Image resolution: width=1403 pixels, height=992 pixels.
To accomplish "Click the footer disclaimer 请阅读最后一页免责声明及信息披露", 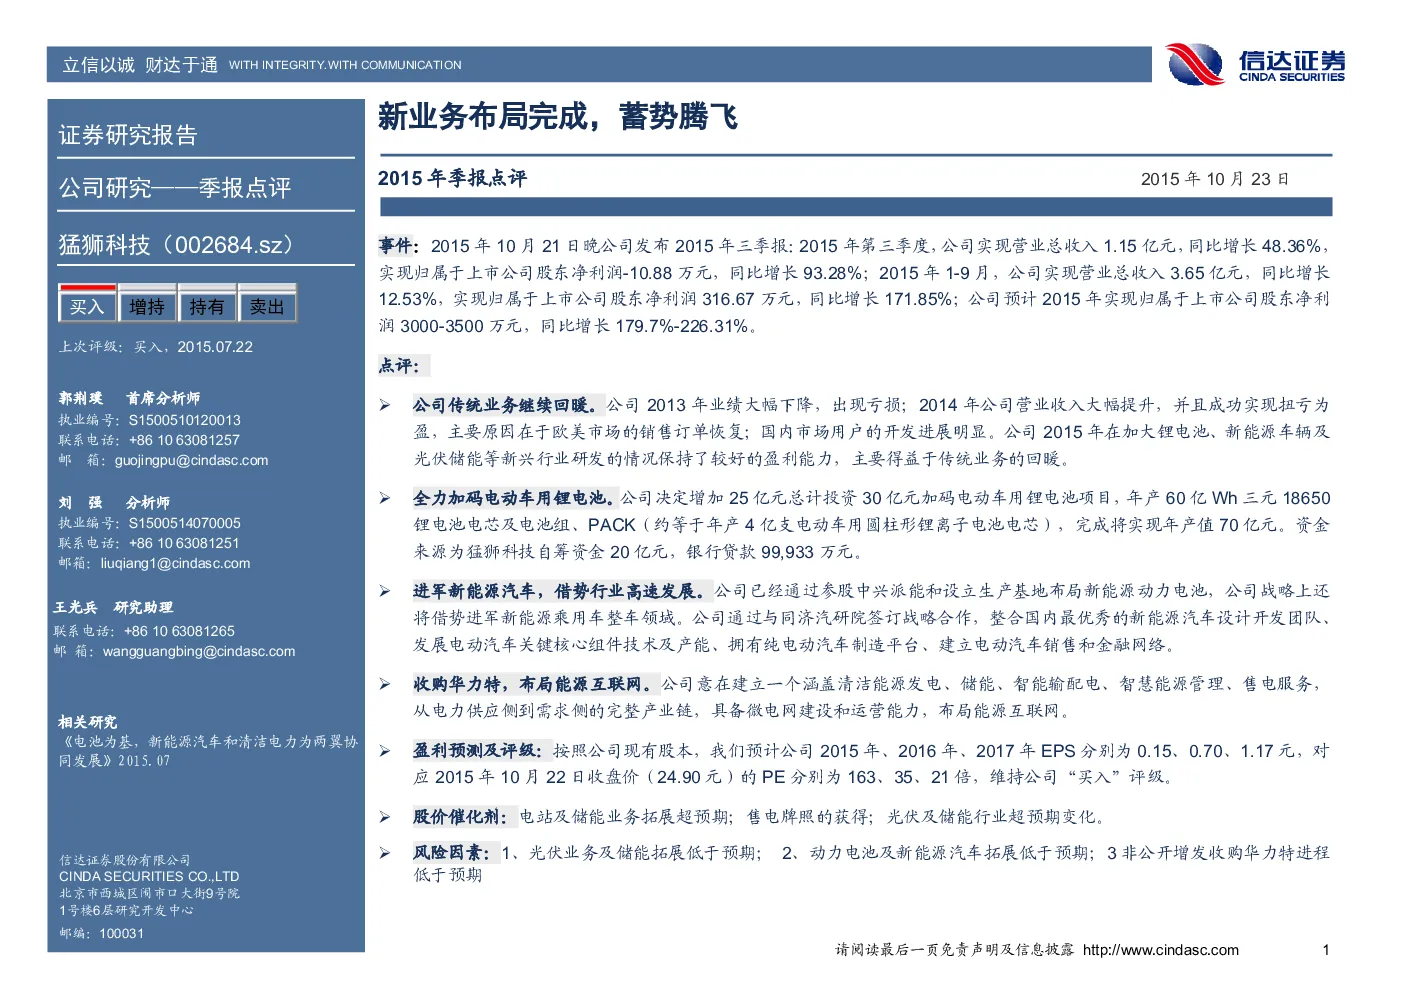I will tap(955, 950).
